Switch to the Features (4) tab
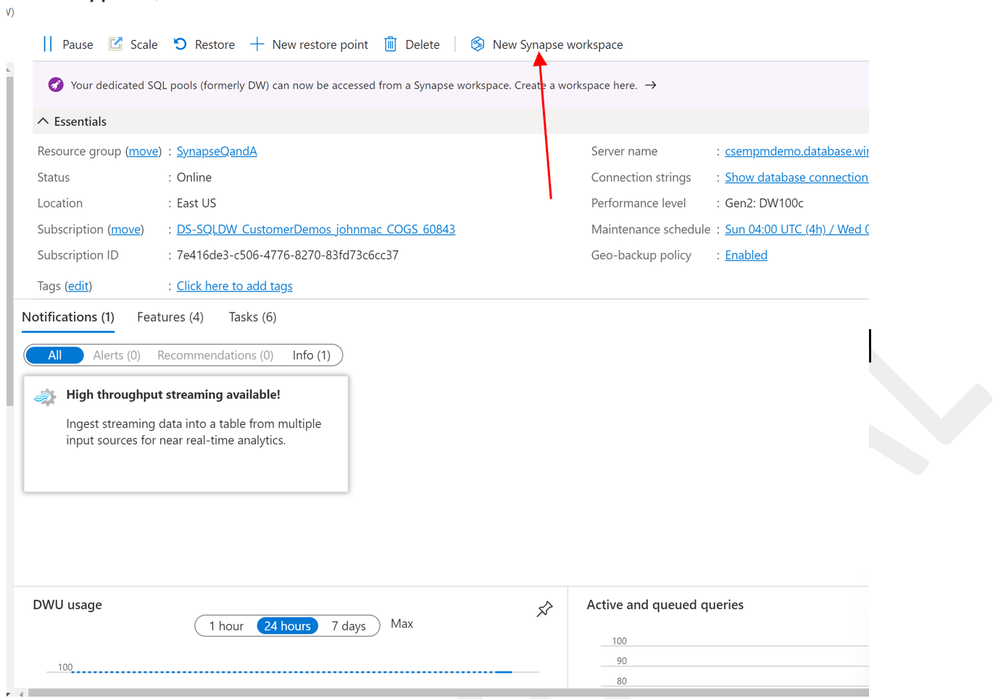This screenshot has height=699, width=998. click(170, 317)
